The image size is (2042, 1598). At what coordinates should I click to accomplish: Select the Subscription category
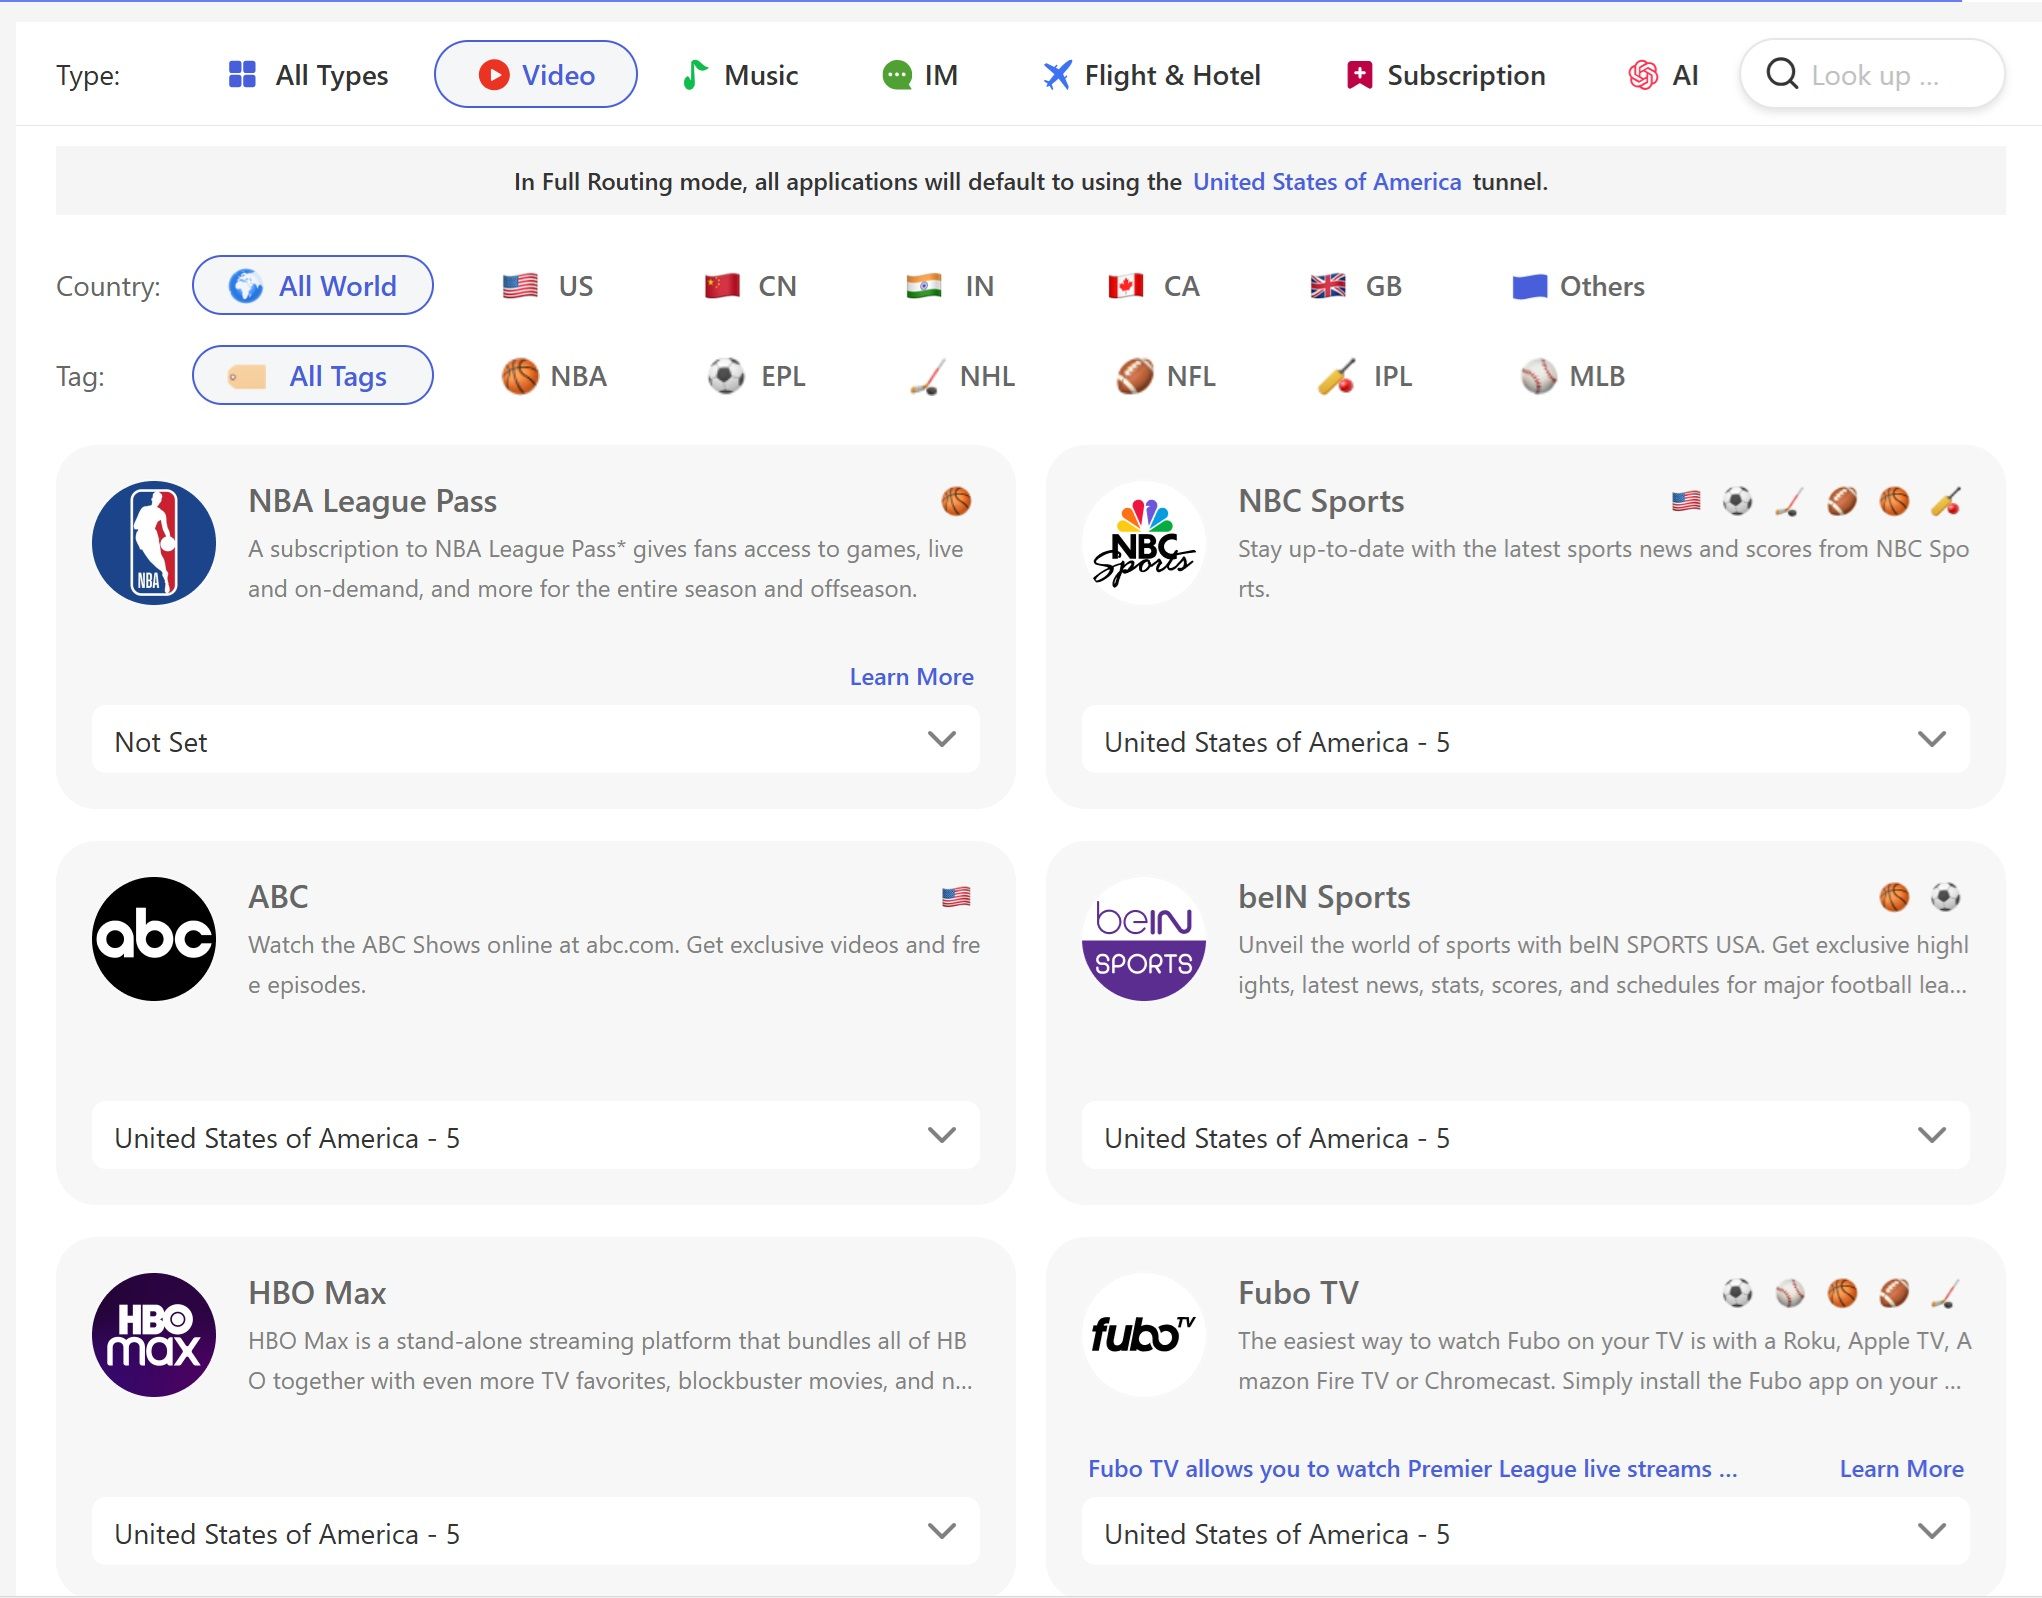click(1444, 75)
